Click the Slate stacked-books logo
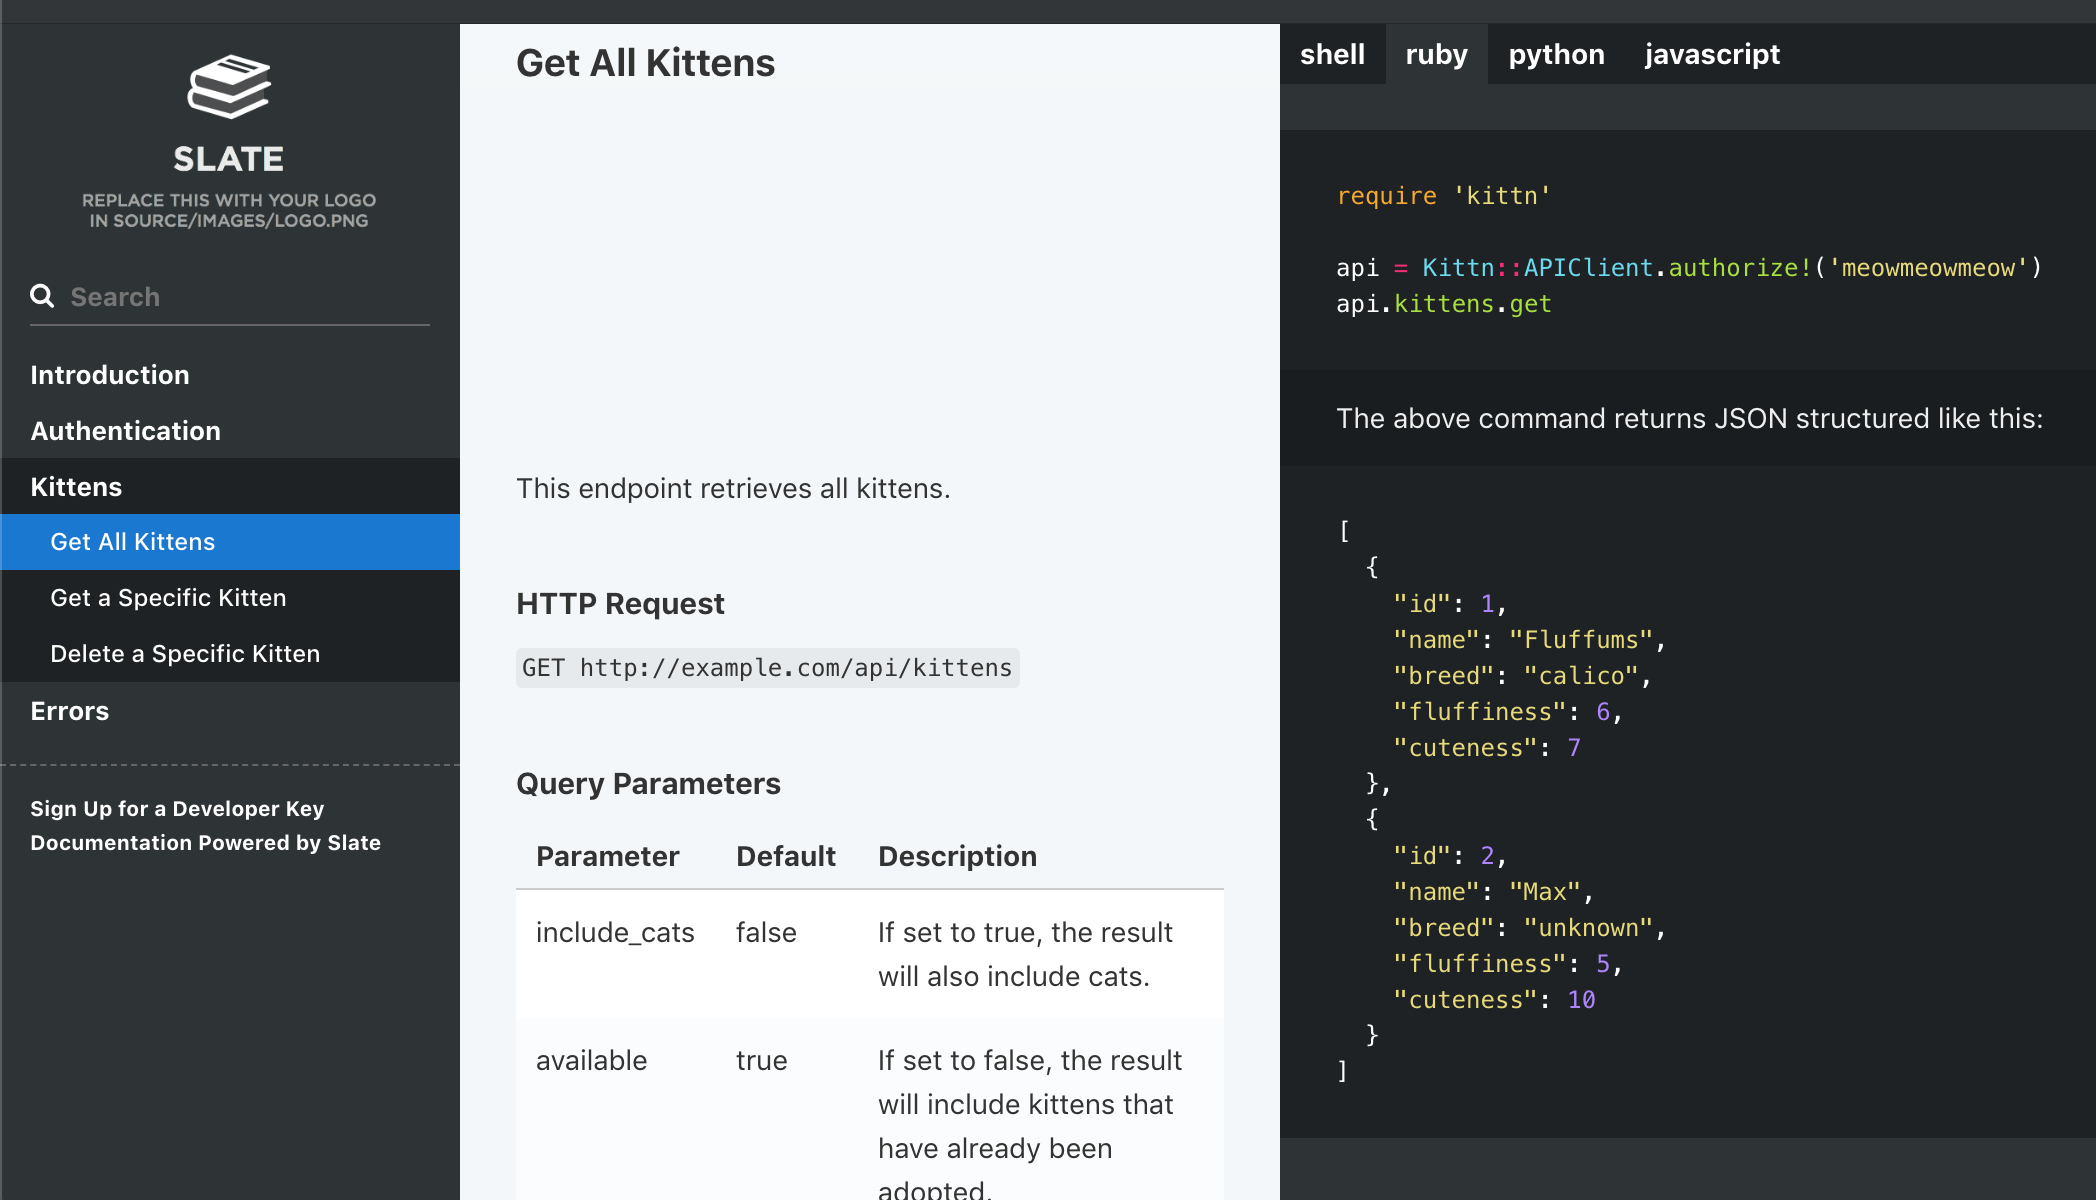Image resolution: width=2096 pixels, height=1200 pixels. (229, 87)
